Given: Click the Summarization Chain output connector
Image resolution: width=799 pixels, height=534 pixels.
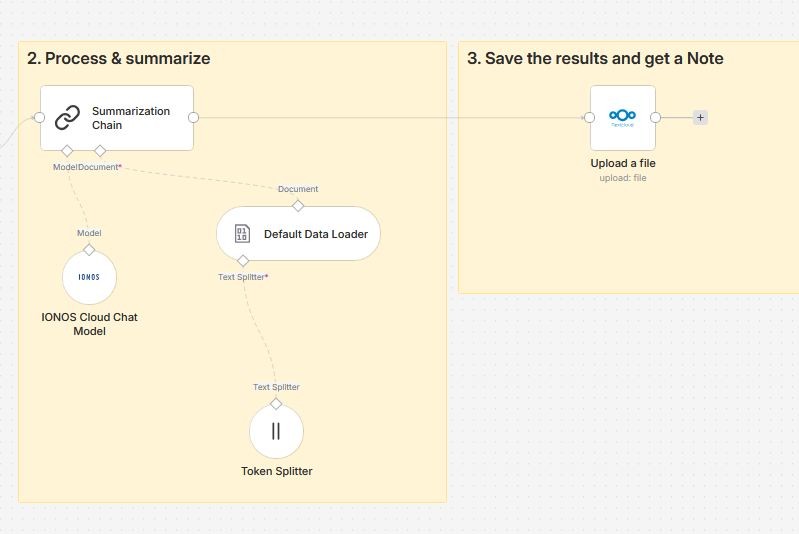Looking at the screenshot, I should coord(194,118).
